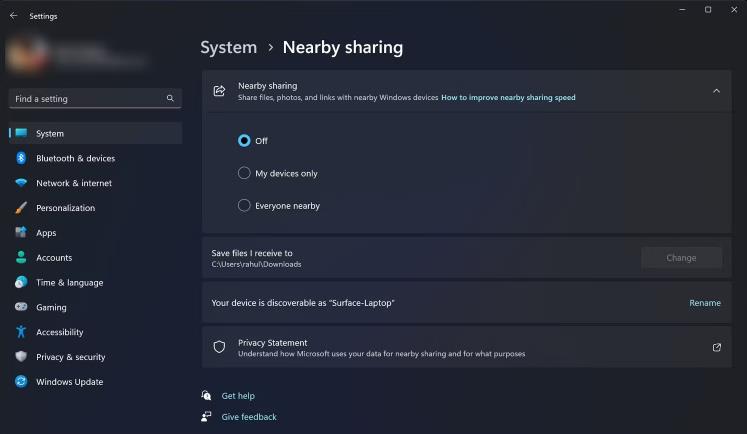Image resolution: width=747 pixels, height=434 pixels.
Task: Open Network & internet settings
Action: tap(95, 182)
